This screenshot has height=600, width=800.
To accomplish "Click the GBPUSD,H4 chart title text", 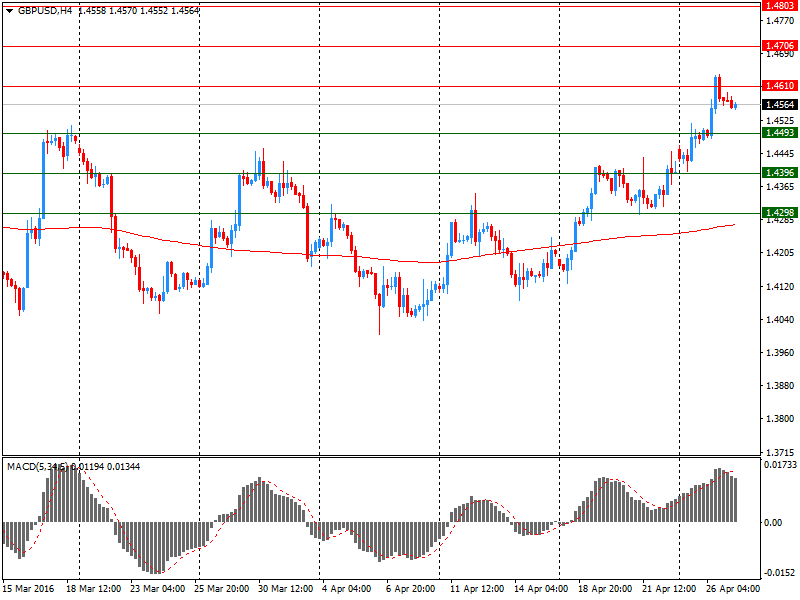I will [45, 11].
